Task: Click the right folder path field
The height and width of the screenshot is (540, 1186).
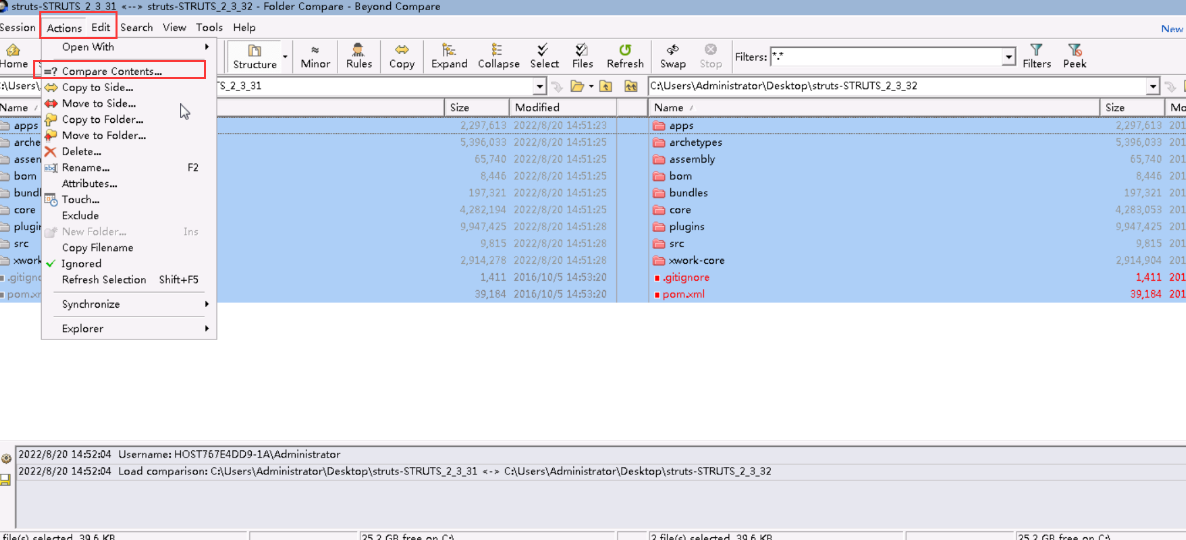Action: tap(897, 86)
